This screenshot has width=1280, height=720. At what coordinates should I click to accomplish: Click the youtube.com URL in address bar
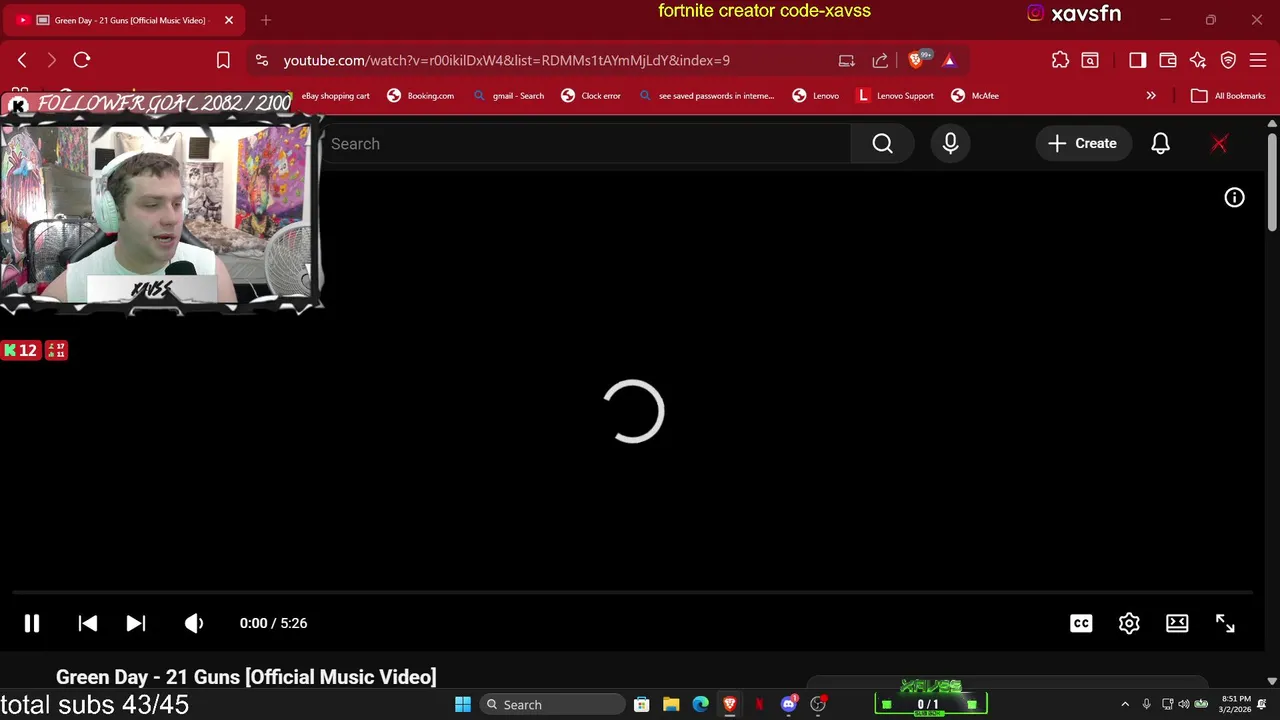pos(506,60)
